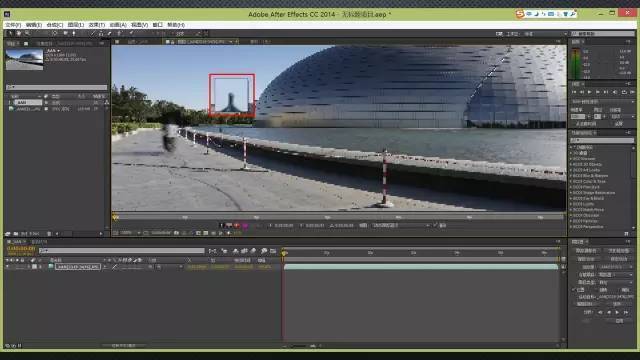640x360 pixels.
Task: Open the 效果(T) Effect menu
Action: click(x=97, y=25)
